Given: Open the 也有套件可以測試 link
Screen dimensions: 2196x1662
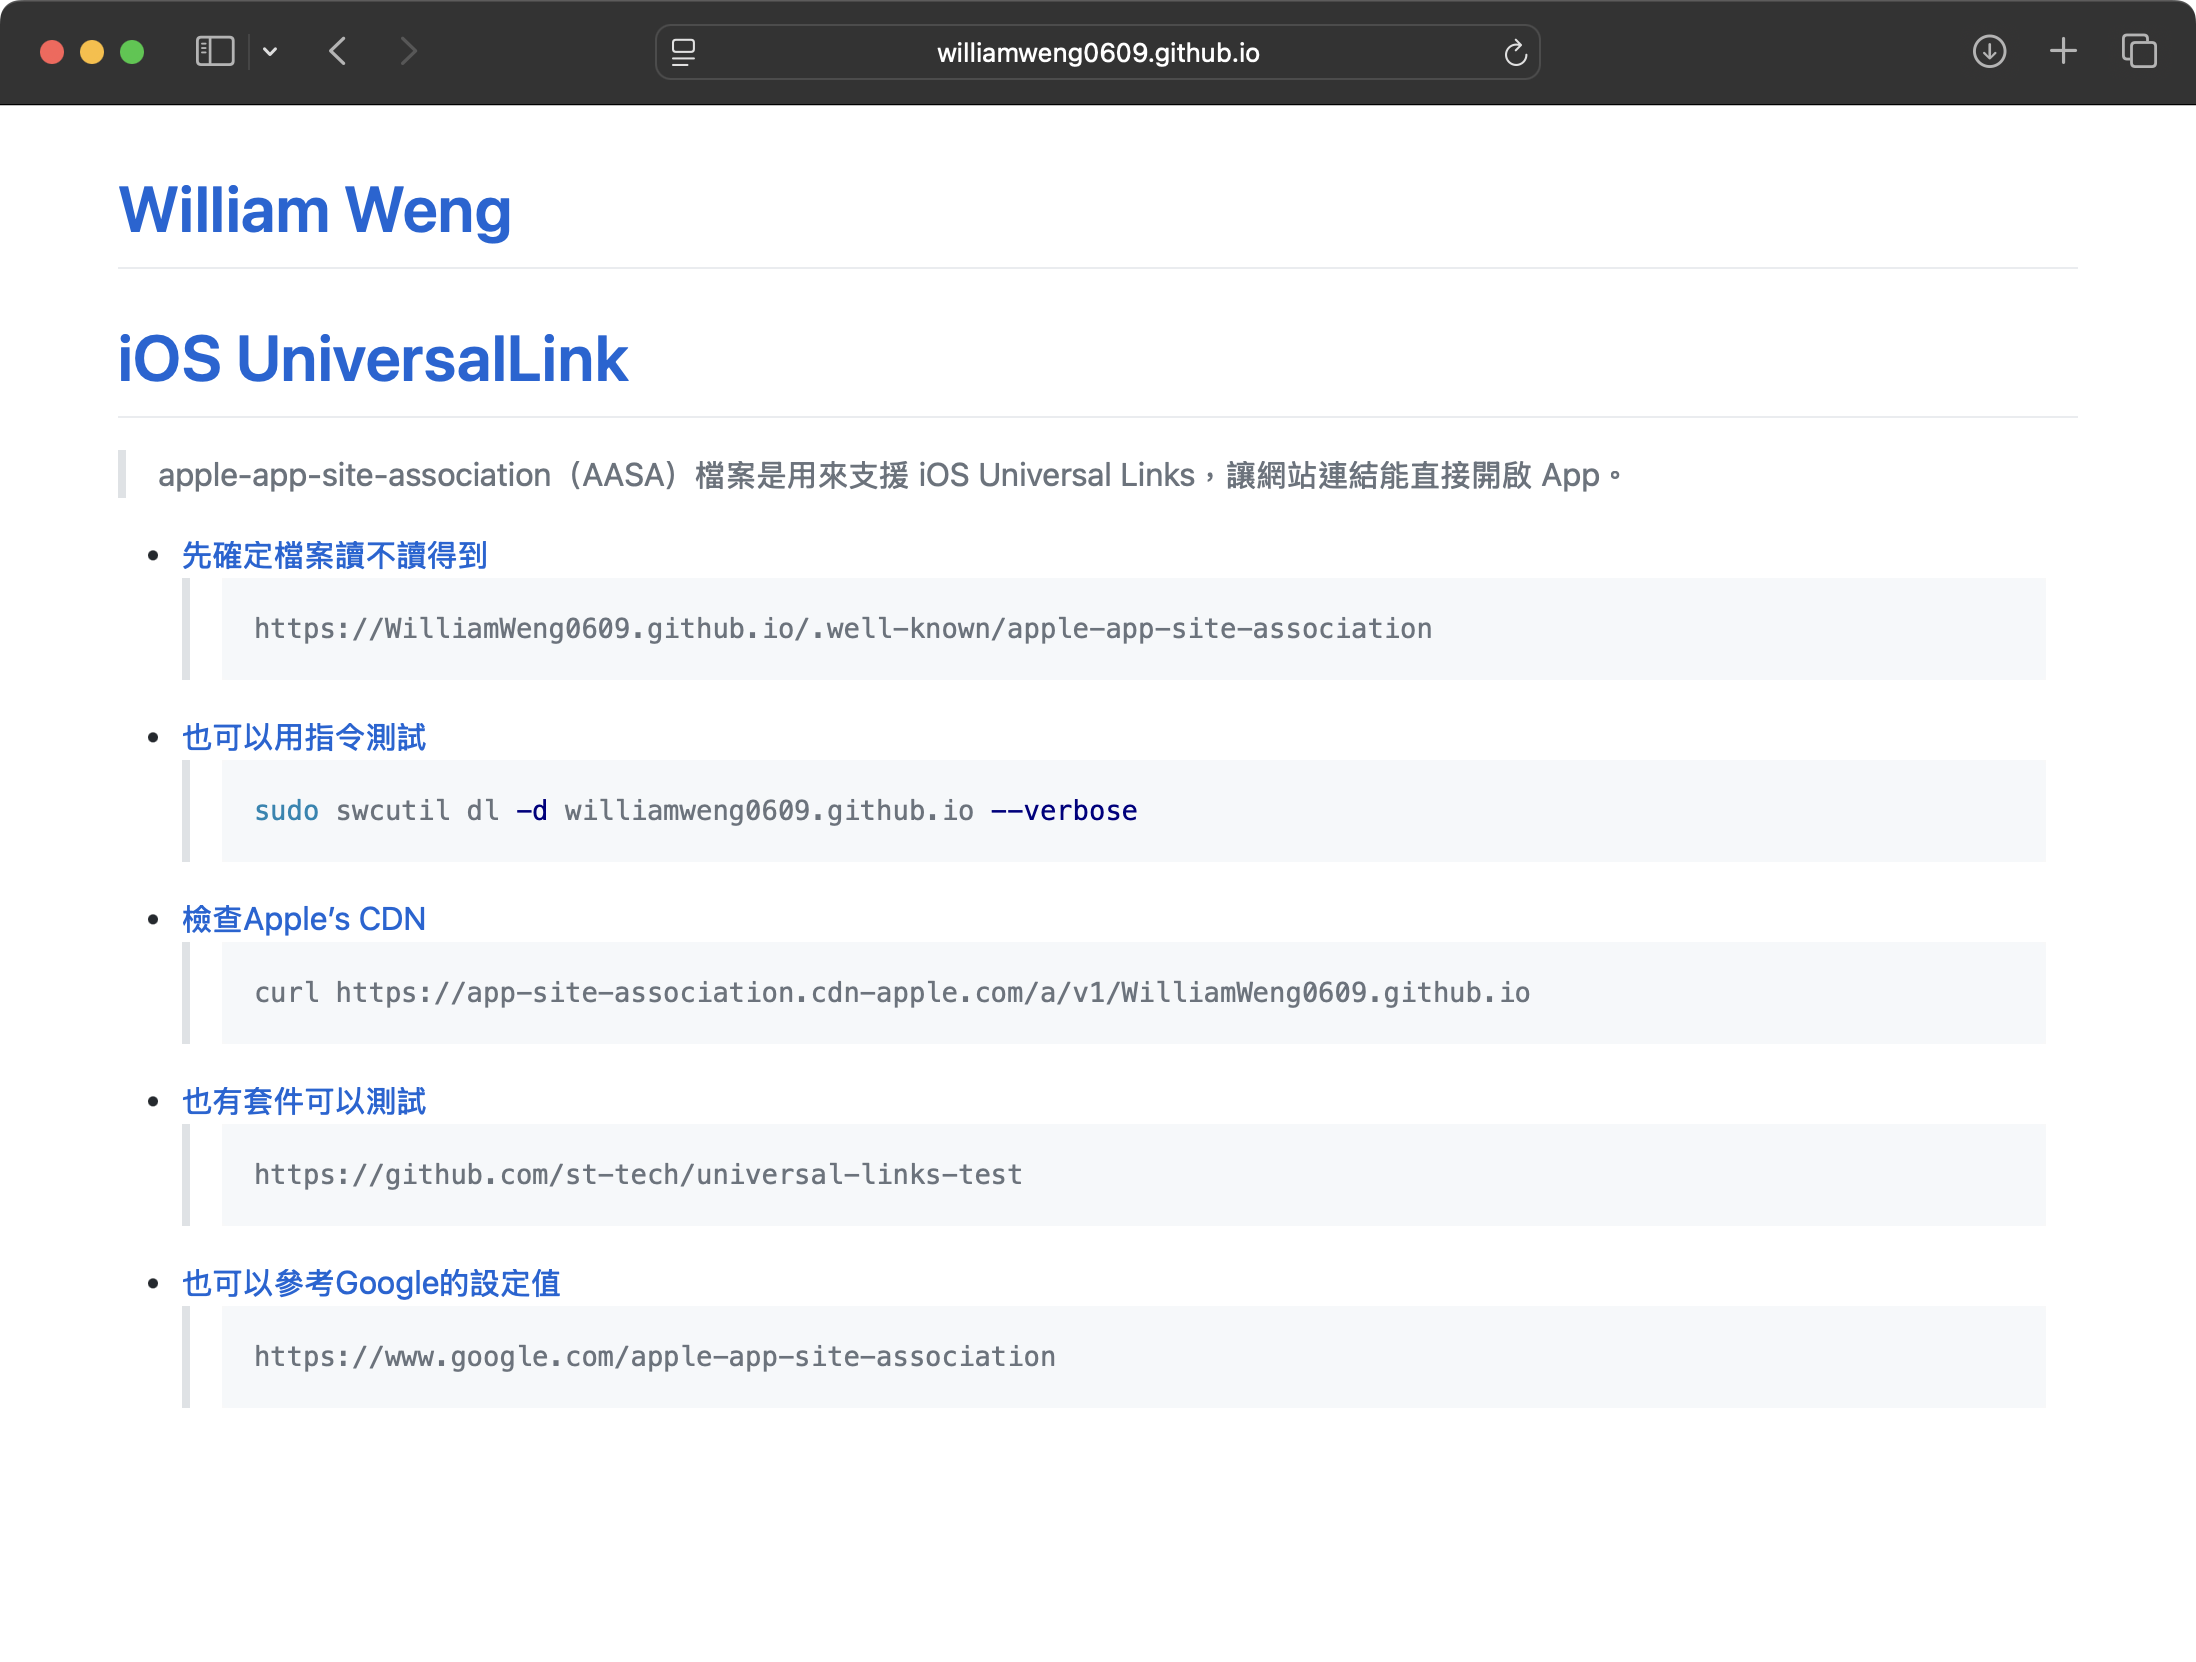Looking at the screenshot, I should pyautogui.click(x=304, y=1101).
